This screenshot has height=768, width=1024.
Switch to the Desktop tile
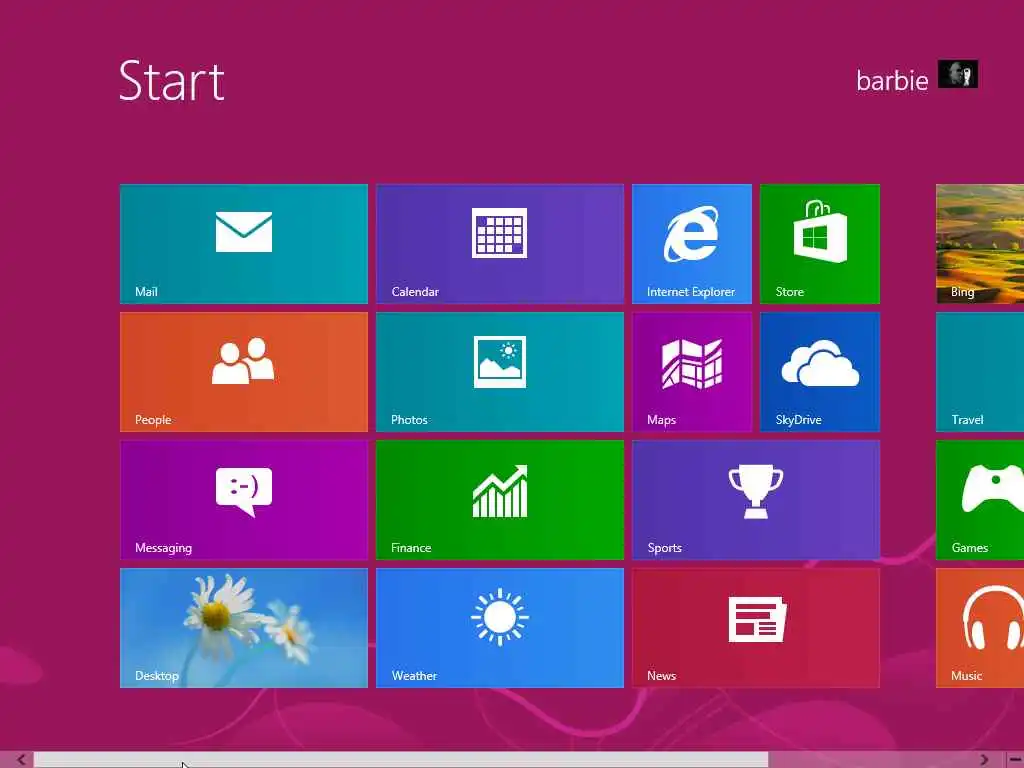coord(244,628)
